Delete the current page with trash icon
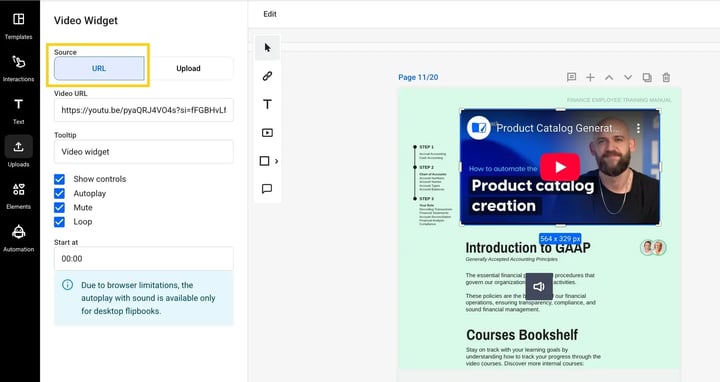 coord(666,77)
